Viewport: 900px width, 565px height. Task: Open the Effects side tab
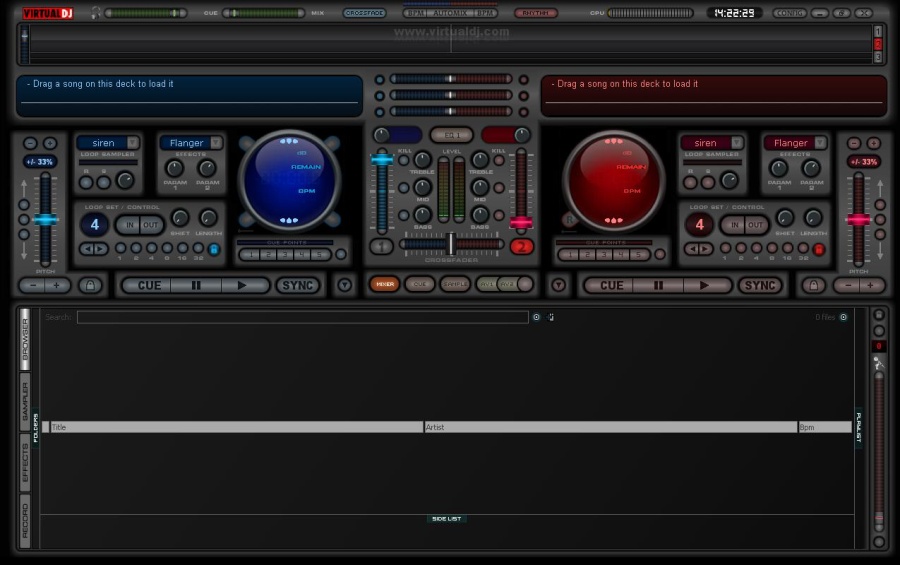(25, 462)
